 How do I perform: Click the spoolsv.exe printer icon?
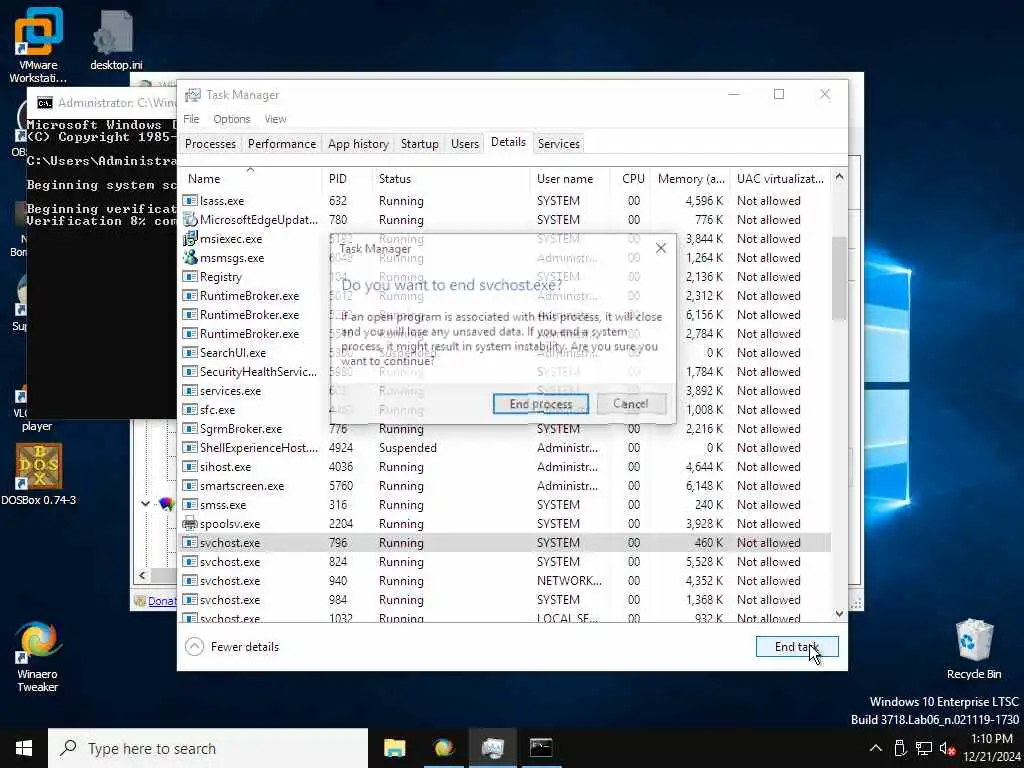189,523
